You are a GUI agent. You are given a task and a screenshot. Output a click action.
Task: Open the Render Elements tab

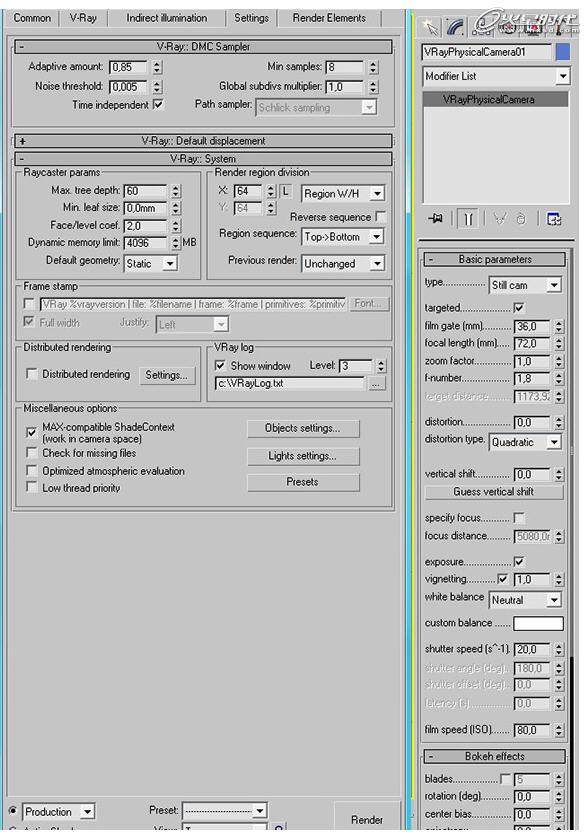[x=329, y=18]
